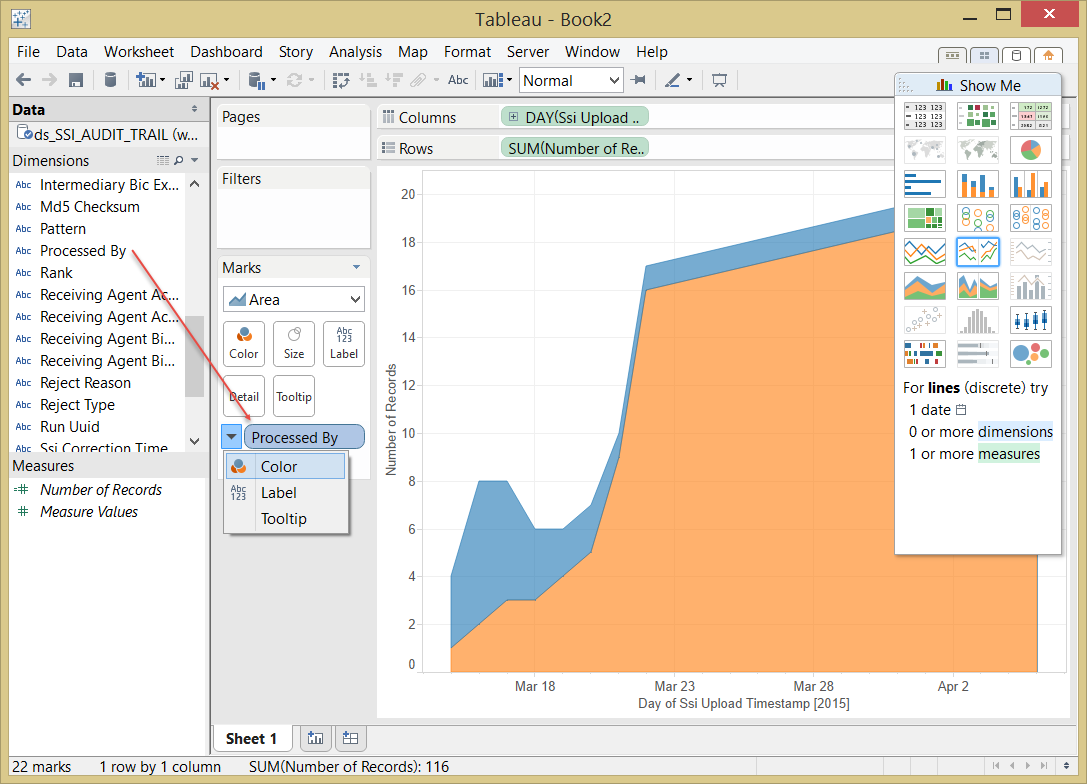This screenshot has height=784, width=1087.
Task: Toggle mark labels with the Abc icon
Action: point(458,80)
